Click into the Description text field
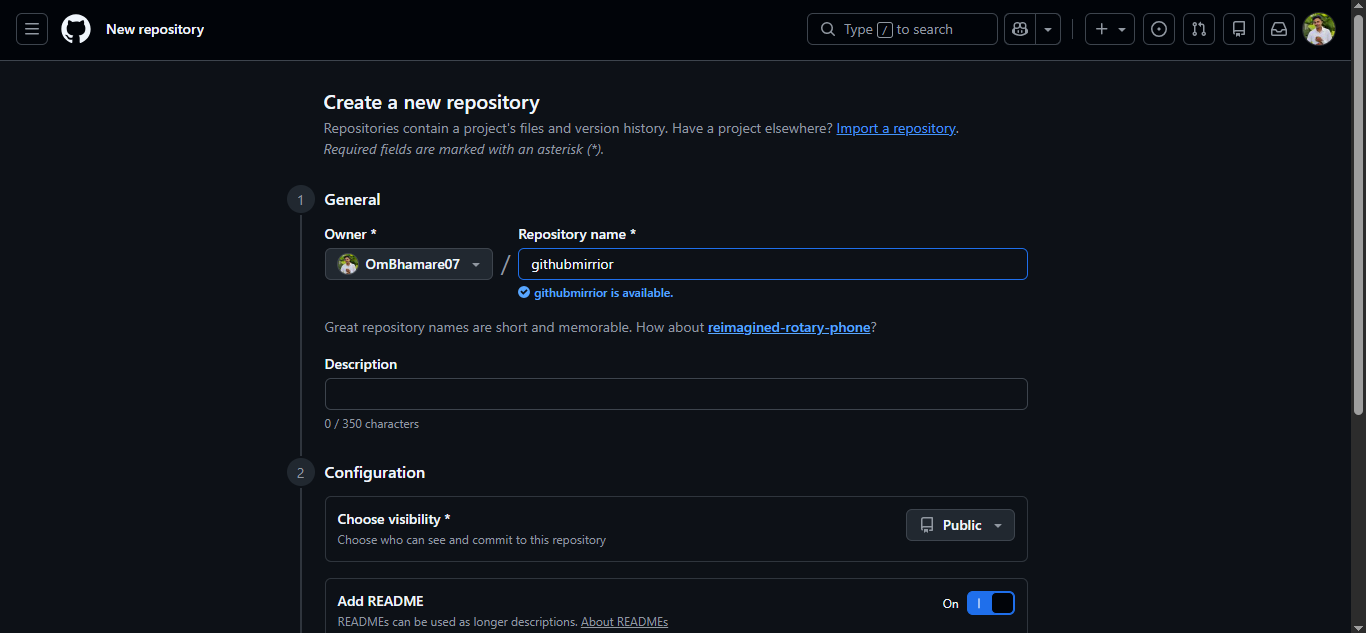Viewport: 1366px width, 633px height. (676, 394)
